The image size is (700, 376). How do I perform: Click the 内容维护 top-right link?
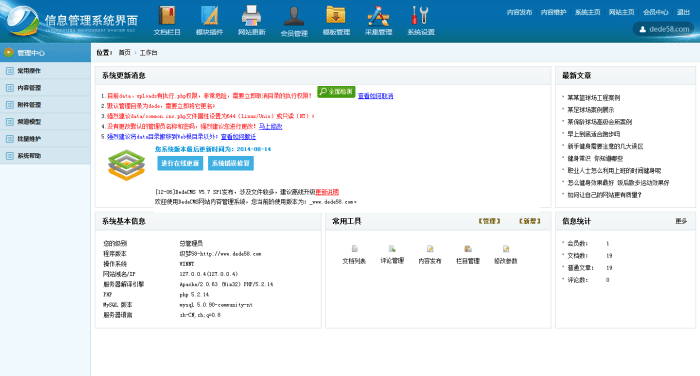[553, 12]
